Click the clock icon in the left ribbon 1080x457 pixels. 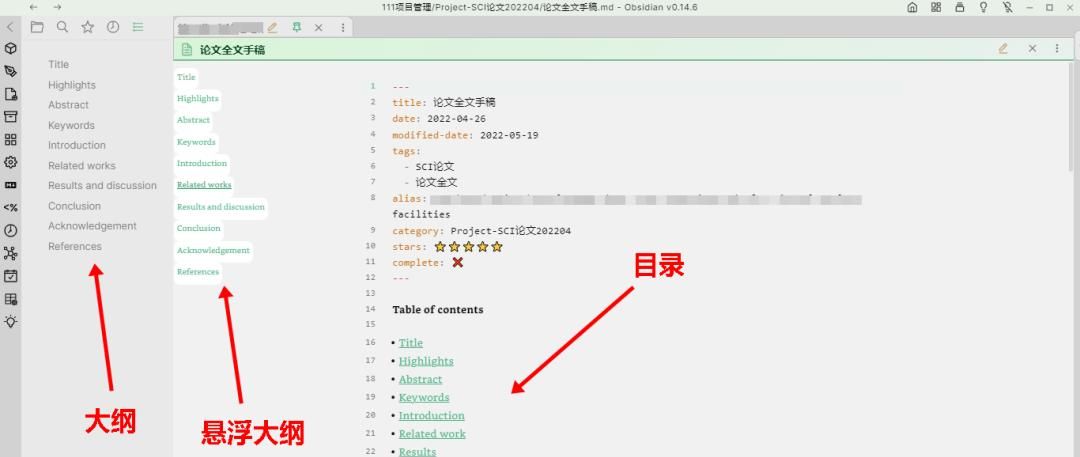[x=10, y=231]
